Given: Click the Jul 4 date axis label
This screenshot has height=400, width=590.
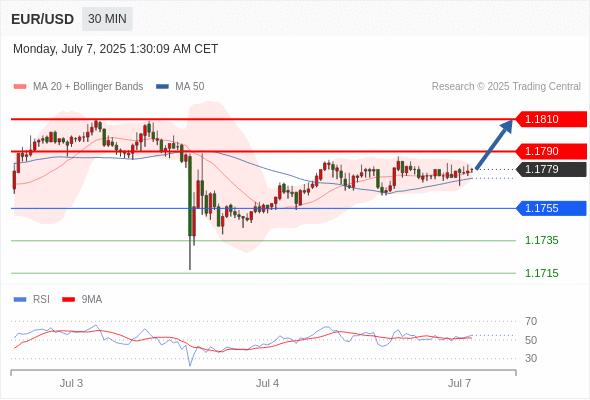Looking at the screenshot, I should tap(268, 383).
